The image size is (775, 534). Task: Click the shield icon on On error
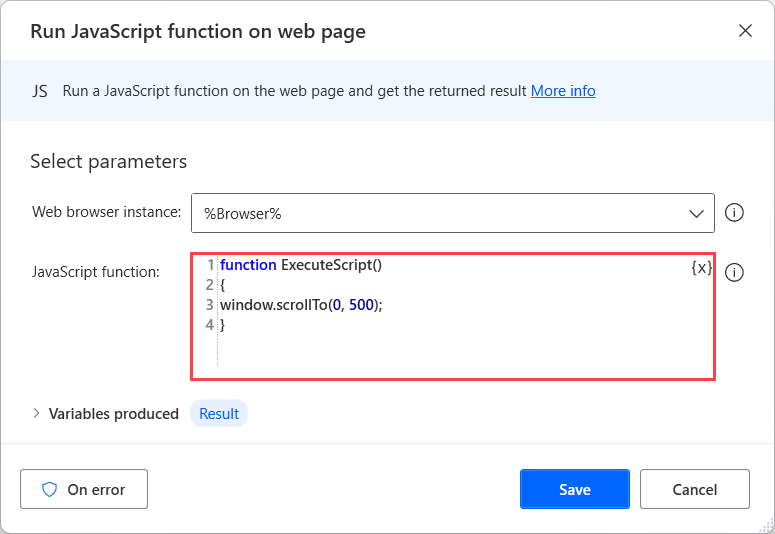point(49,490)
